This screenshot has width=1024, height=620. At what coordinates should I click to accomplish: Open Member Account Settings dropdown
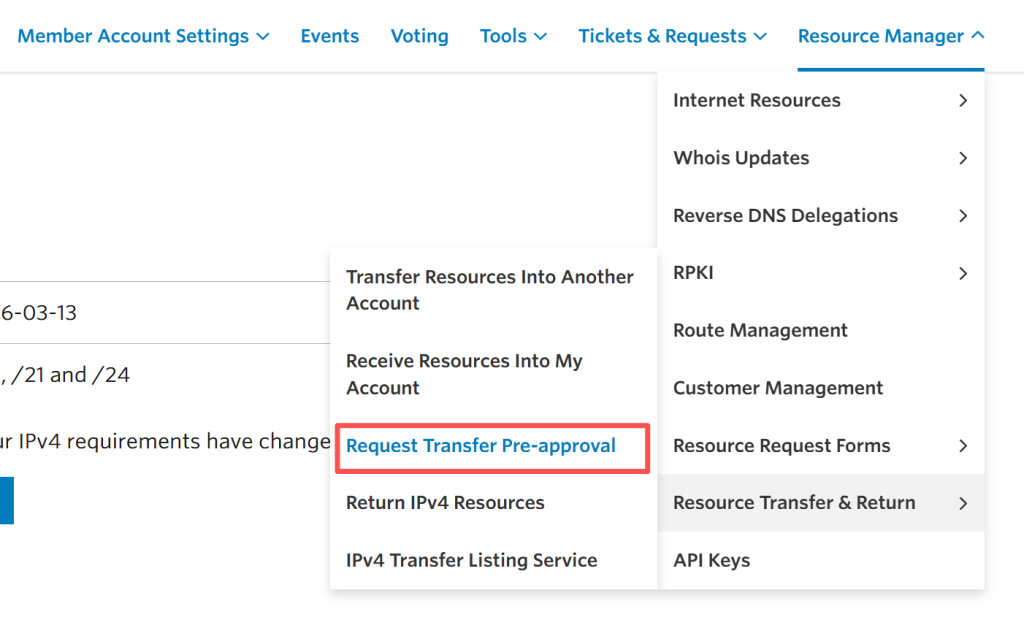143,36
